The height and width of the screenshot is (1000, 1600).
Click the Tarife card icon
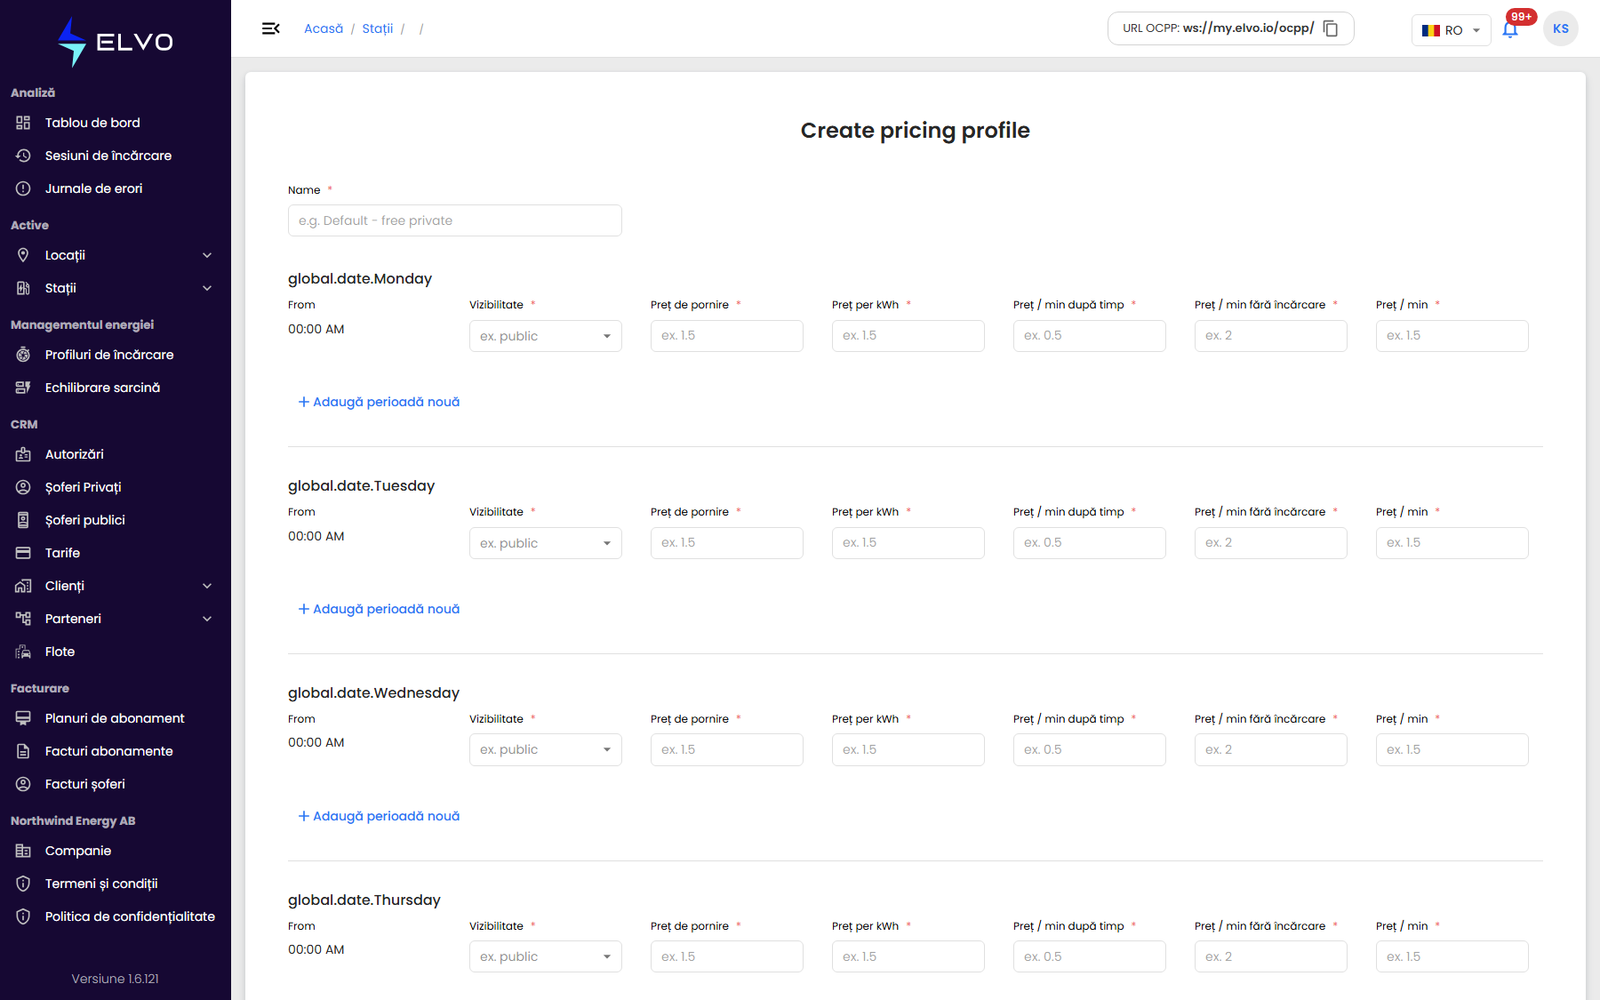coord(23,553)
